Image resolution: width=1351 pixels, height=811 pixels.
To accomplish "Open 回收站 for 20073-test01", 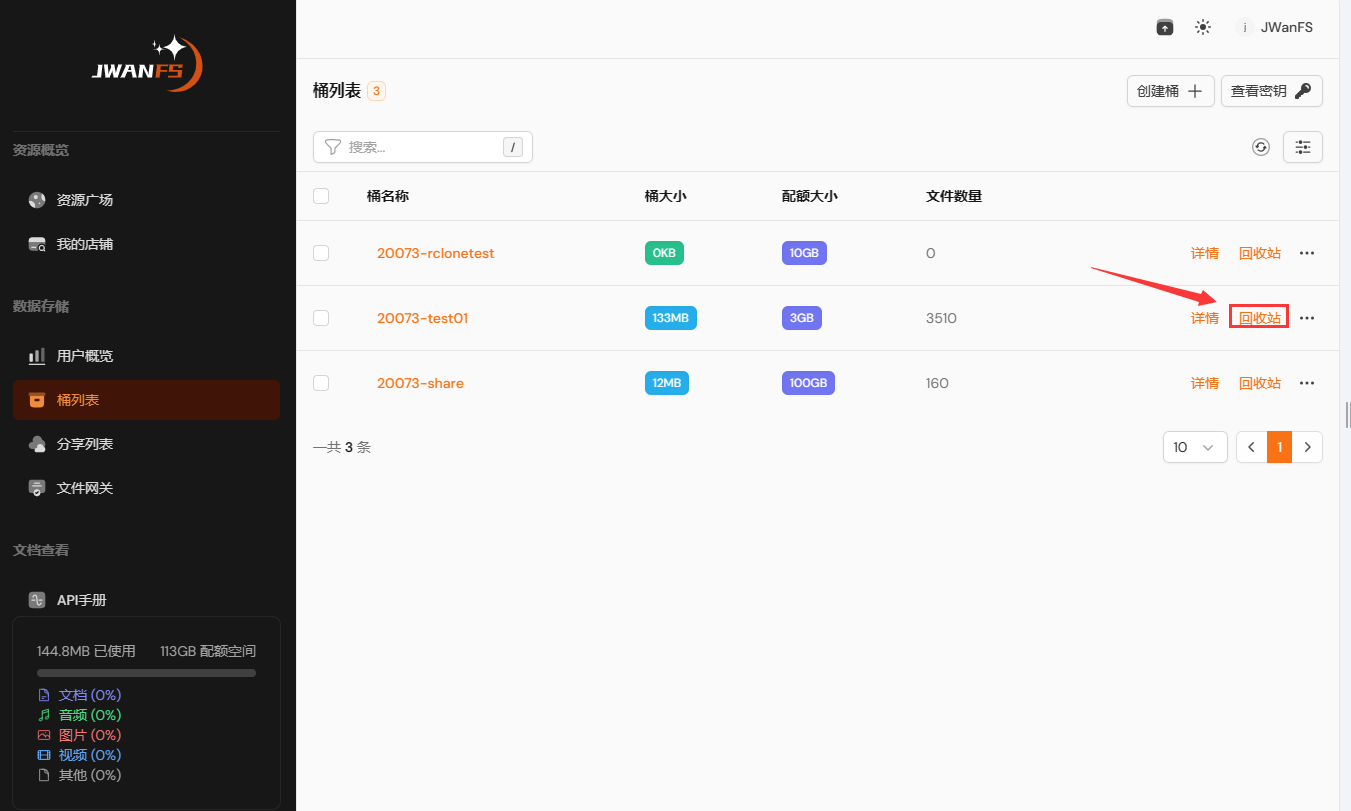I will 1260,318.
